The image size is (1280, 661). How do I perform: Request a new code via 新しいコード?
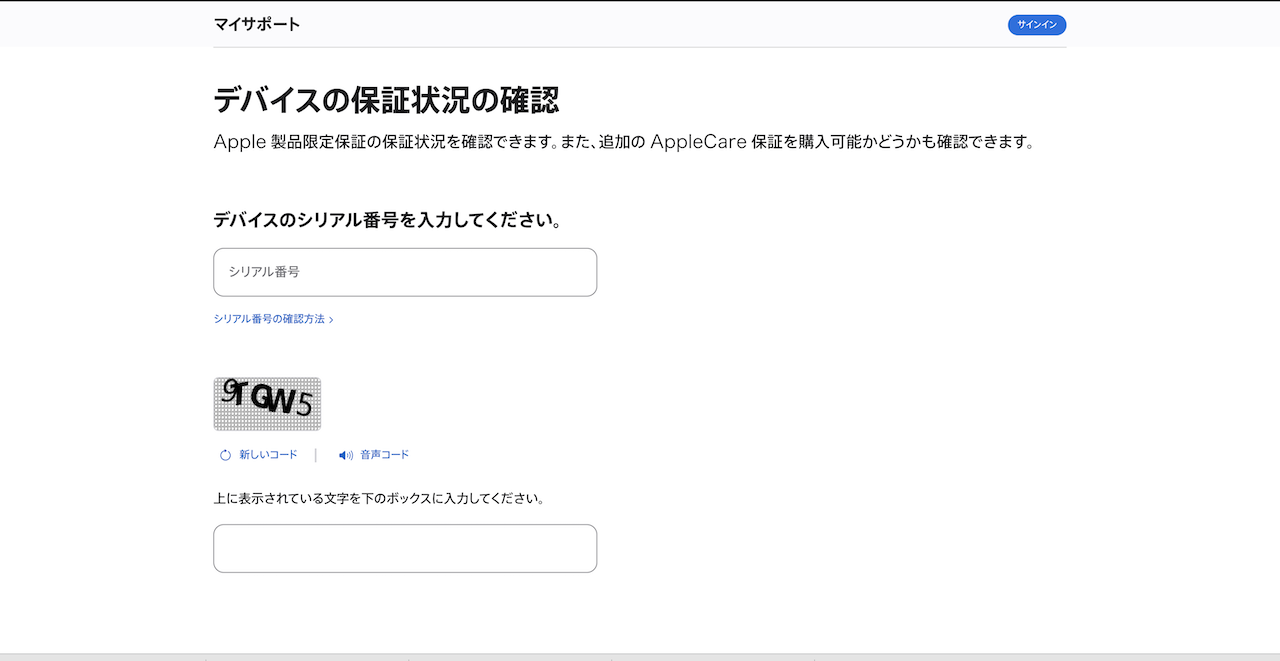[x=268, y=455]
